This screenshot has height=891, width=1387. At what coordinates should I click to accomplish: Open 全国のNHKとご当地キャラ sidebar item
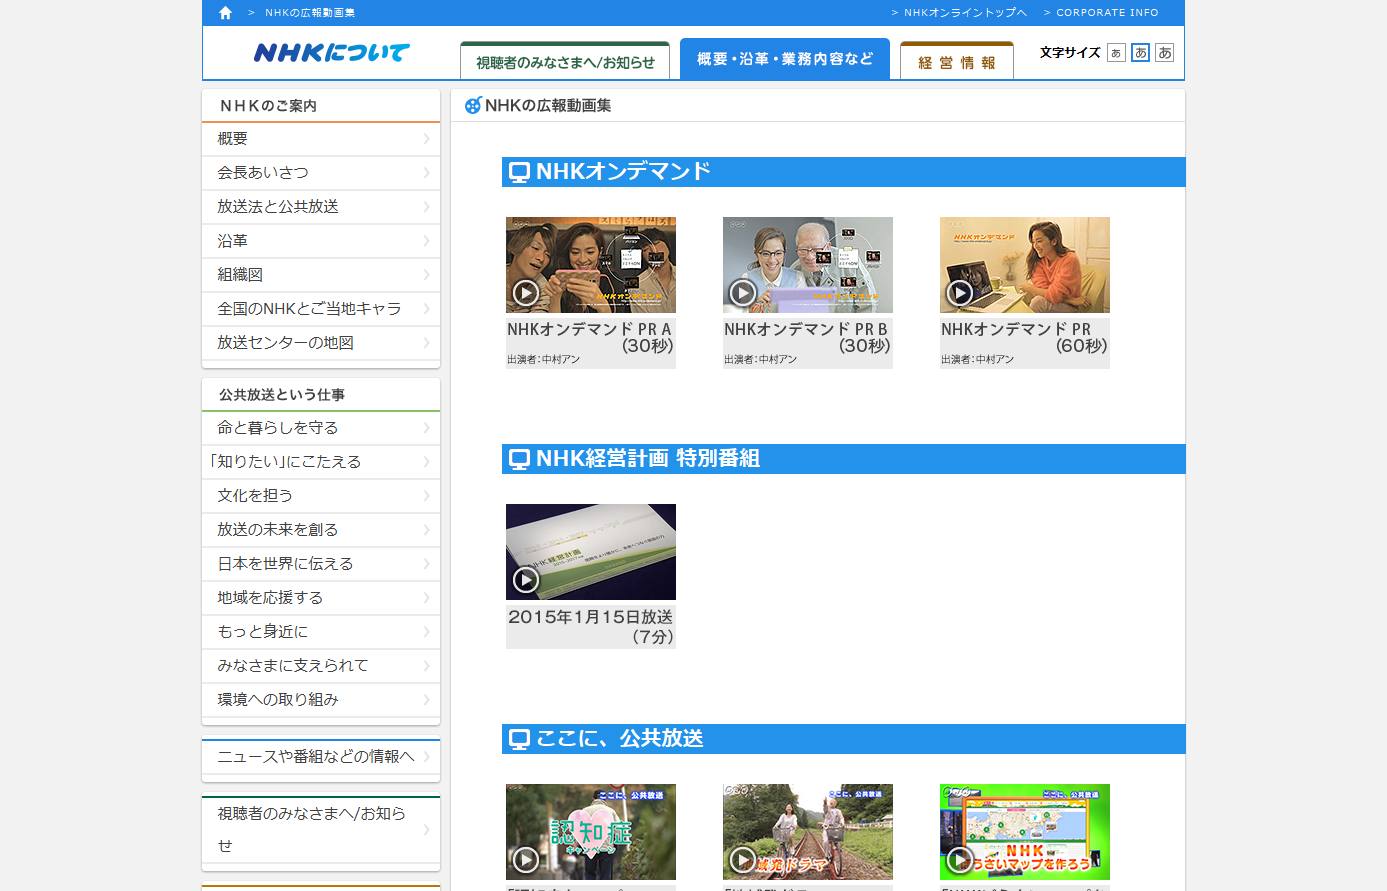pyautogui.click(x=321, y=309)
